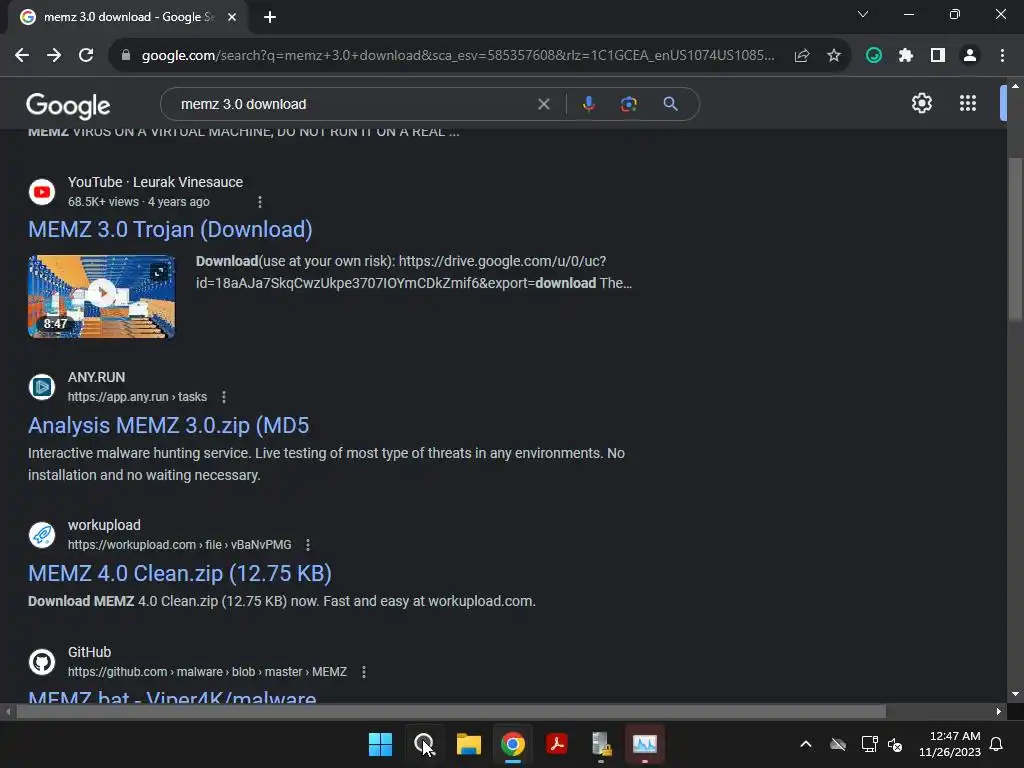Click the YouTube · Leurak Vinesauce source label
Screen dimensions: 1024x768
155,182
